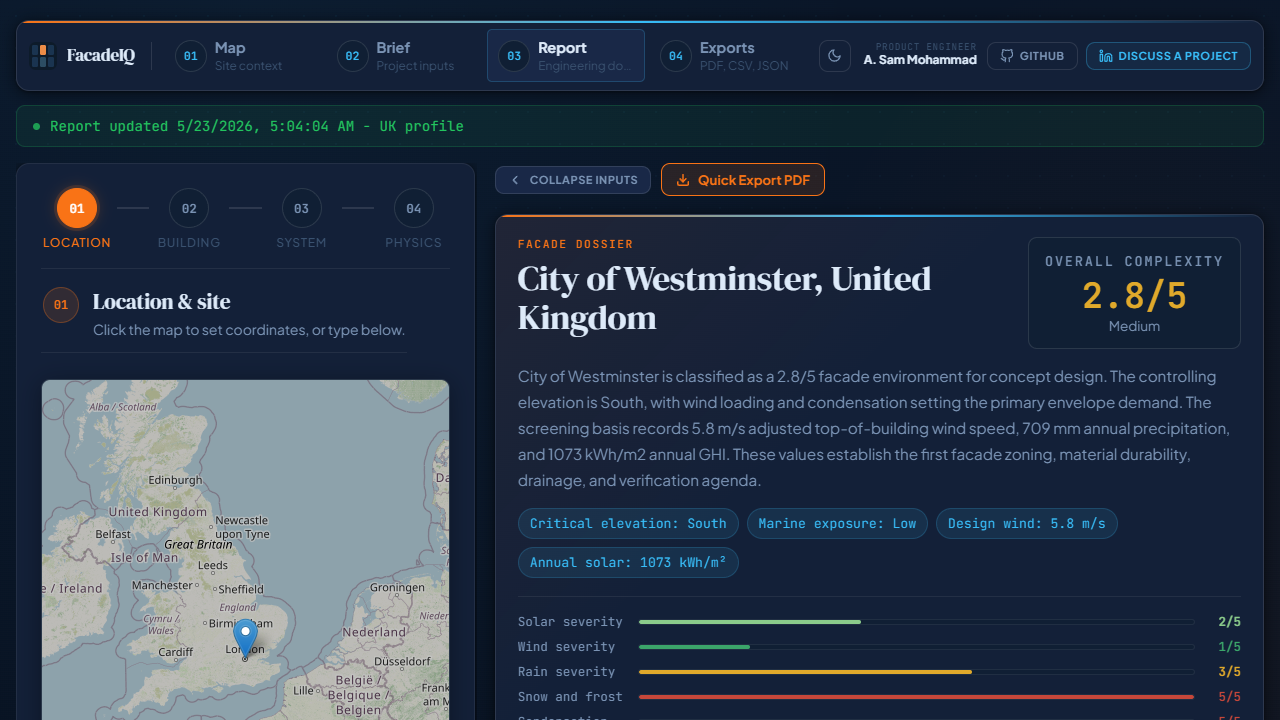Click the FACADE DOSSIER label

[x=575, y=244]
